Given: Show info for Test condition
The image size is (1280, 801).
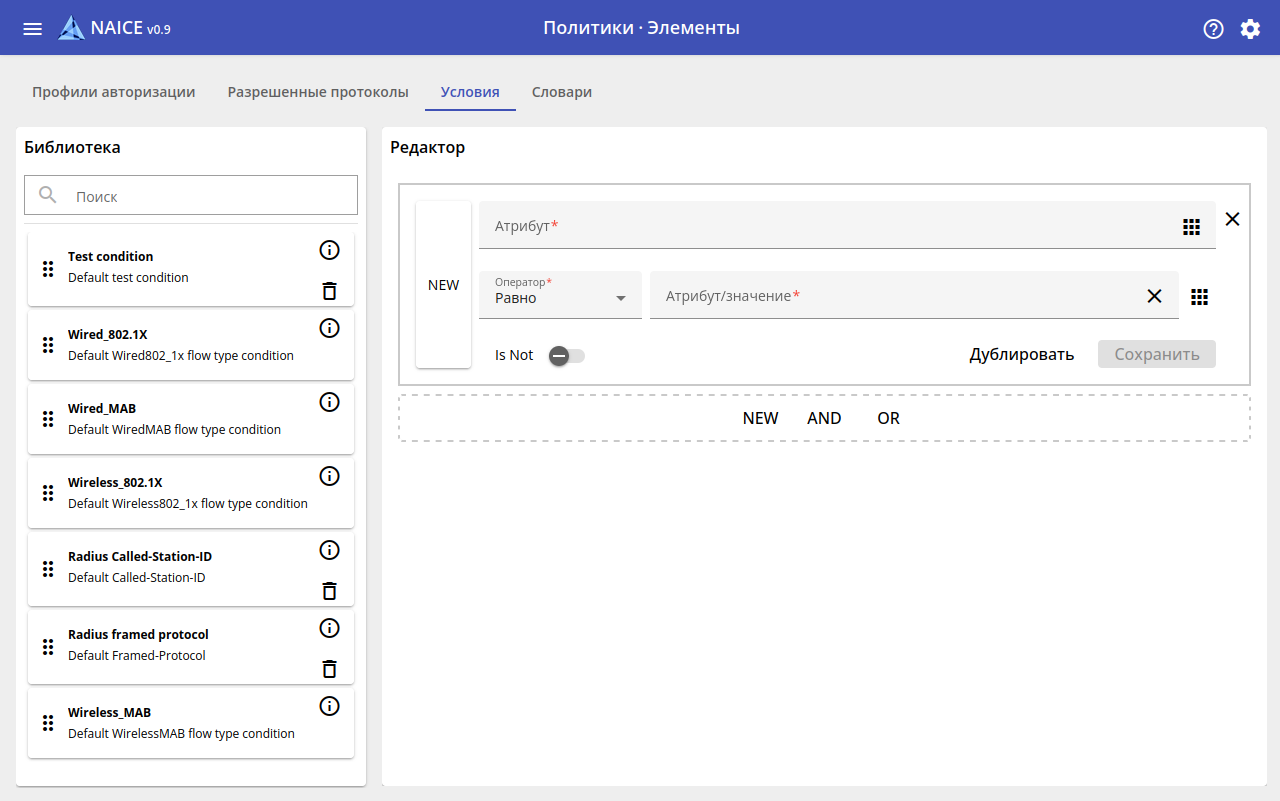Looking at the screenshot, I should pos(329,250).
